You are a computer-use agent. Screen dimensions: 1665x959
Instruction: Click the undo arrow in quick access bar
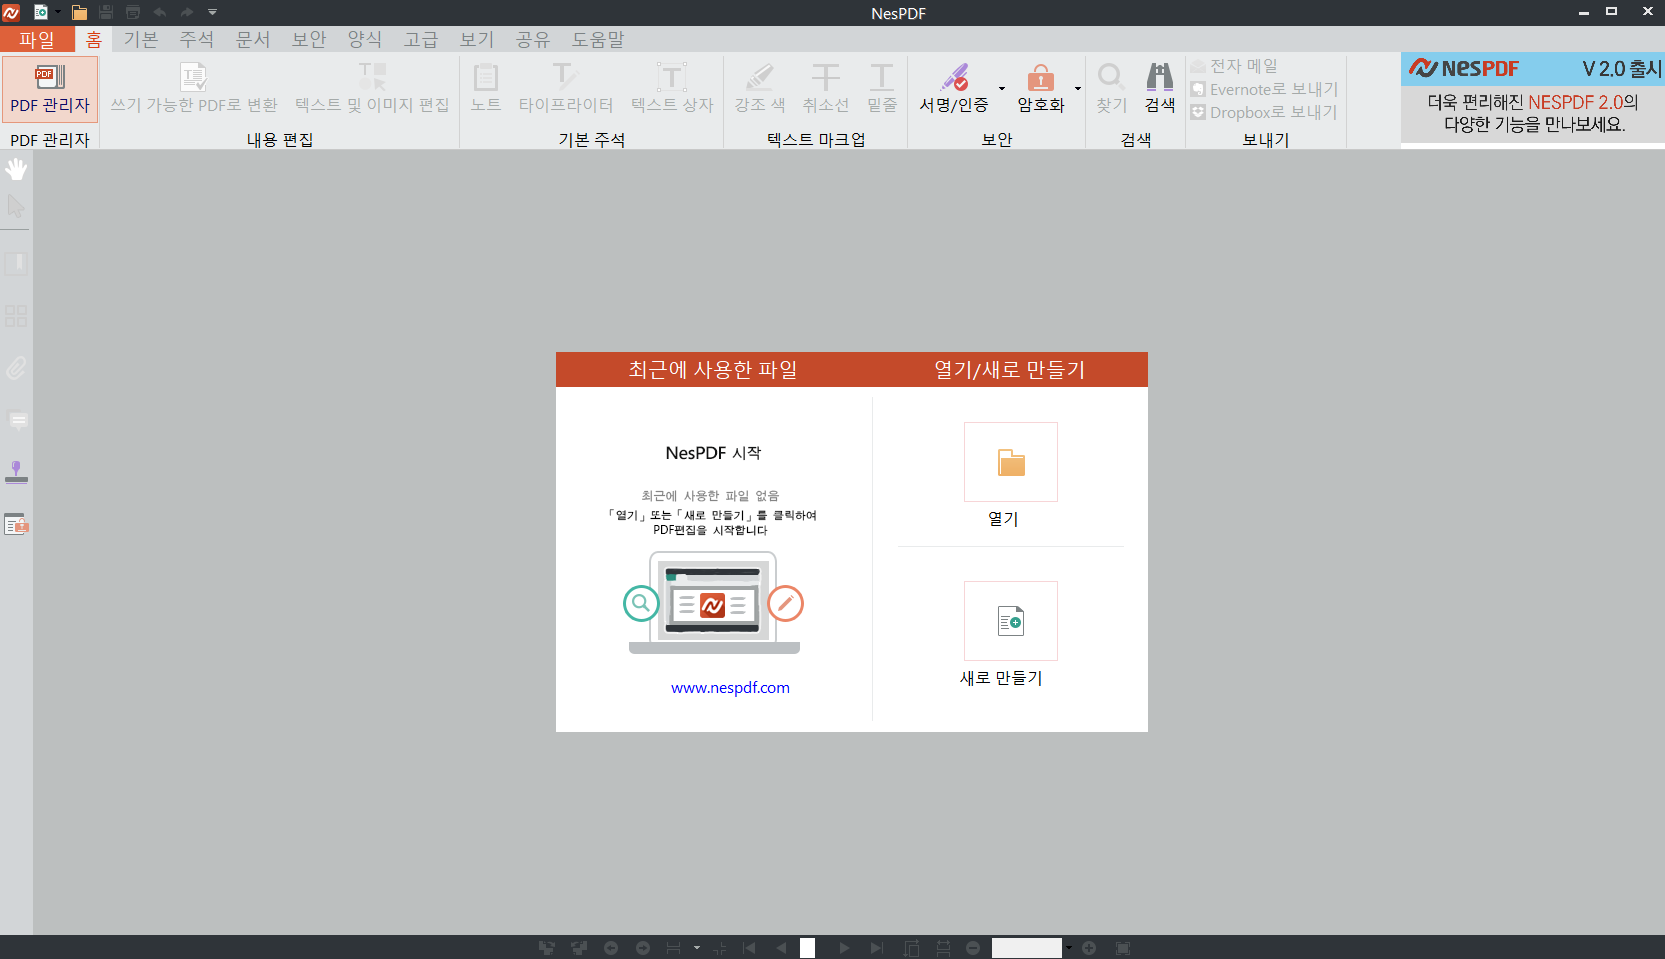pyautogui.click(x=160, y=12)
